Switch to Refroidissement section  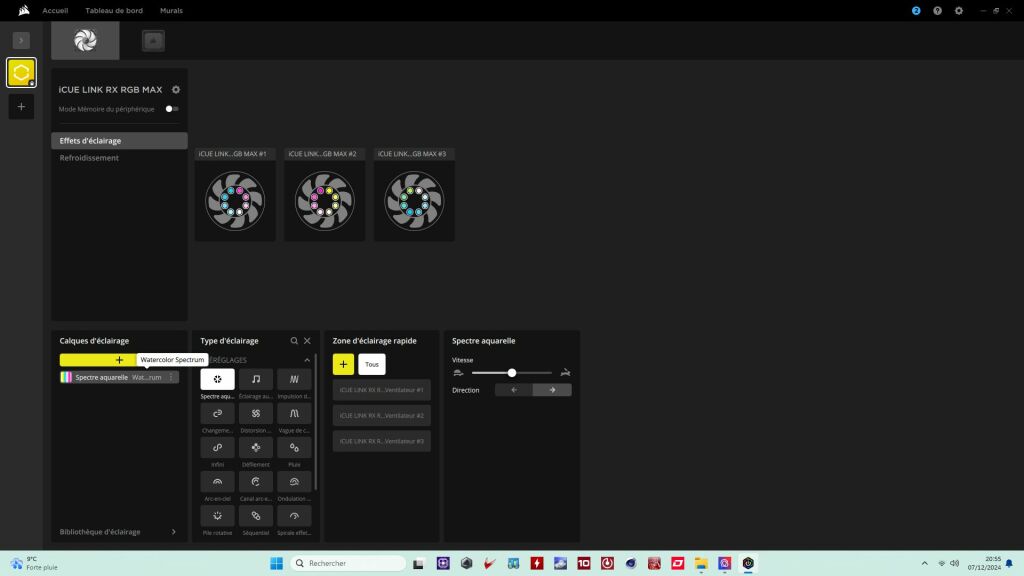pyautogui.click(x=89, y=158)
